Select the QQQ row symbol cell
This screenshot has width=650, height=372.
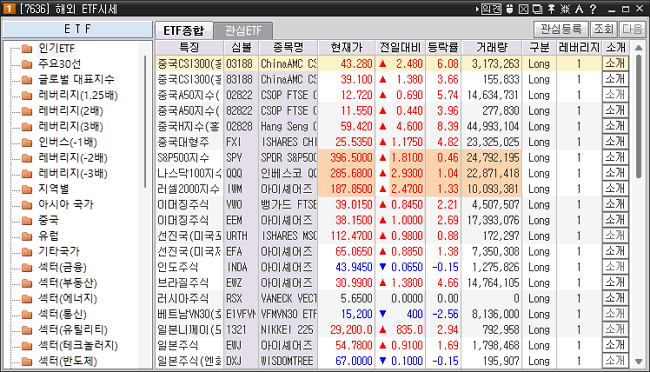click(x=241, y=173)
